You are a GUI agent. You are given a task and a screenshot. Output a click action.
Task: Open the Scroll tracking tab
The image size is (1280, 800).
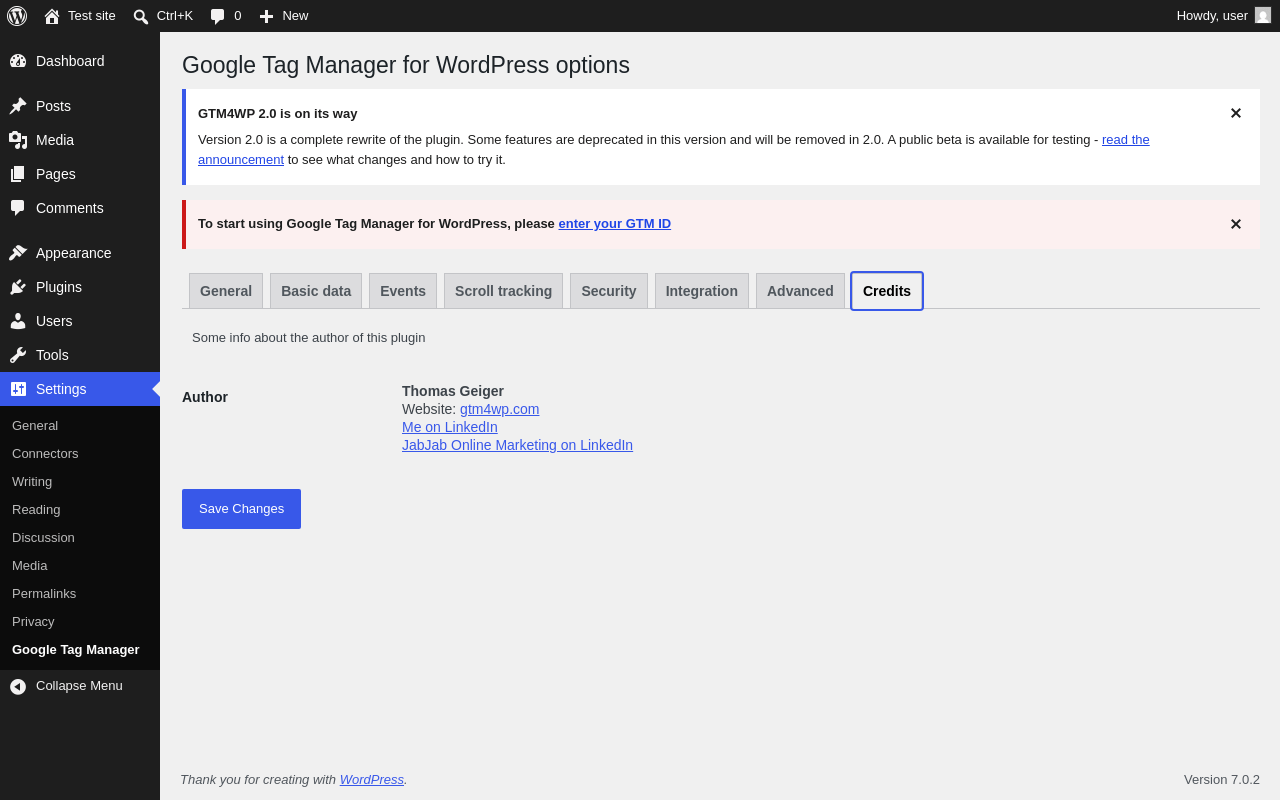pos(503,291)
